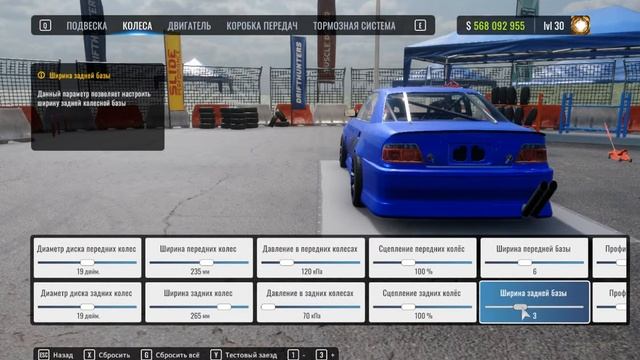
Task: Adjust the Ширина передних колес slider
Action: click(199, 262)
